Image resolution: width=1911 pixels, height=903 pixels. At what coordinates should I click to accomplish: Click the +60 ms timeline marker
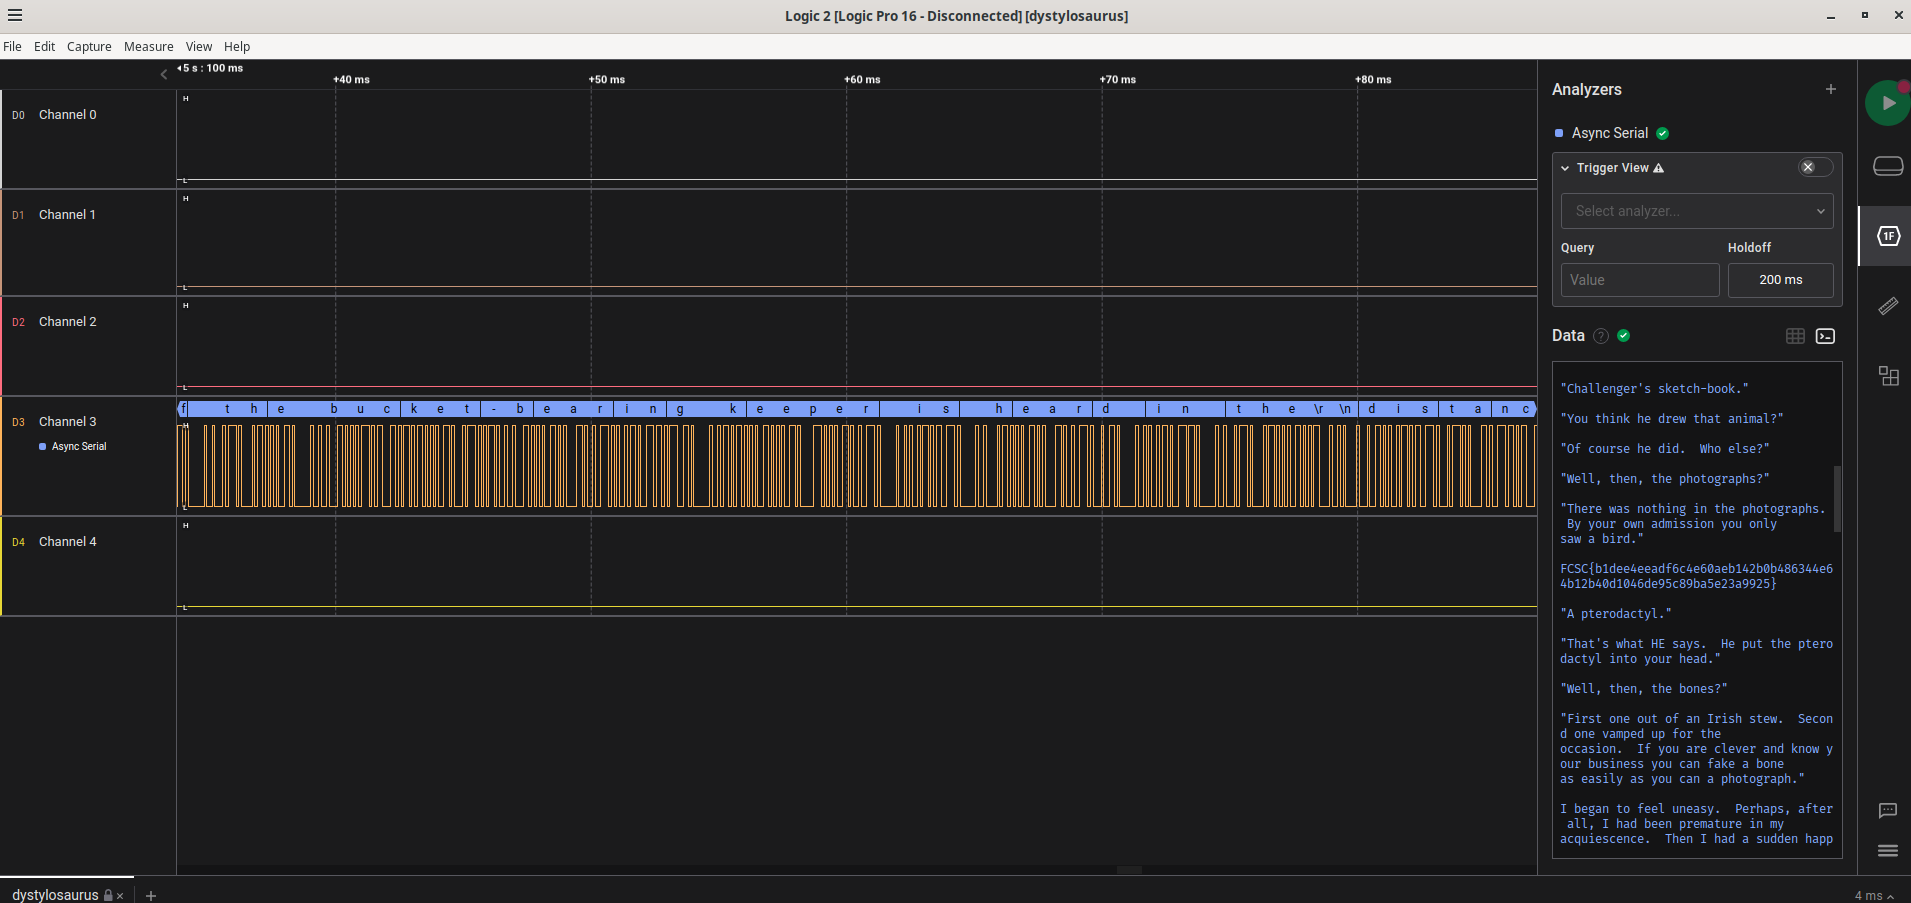pos(862,80)
